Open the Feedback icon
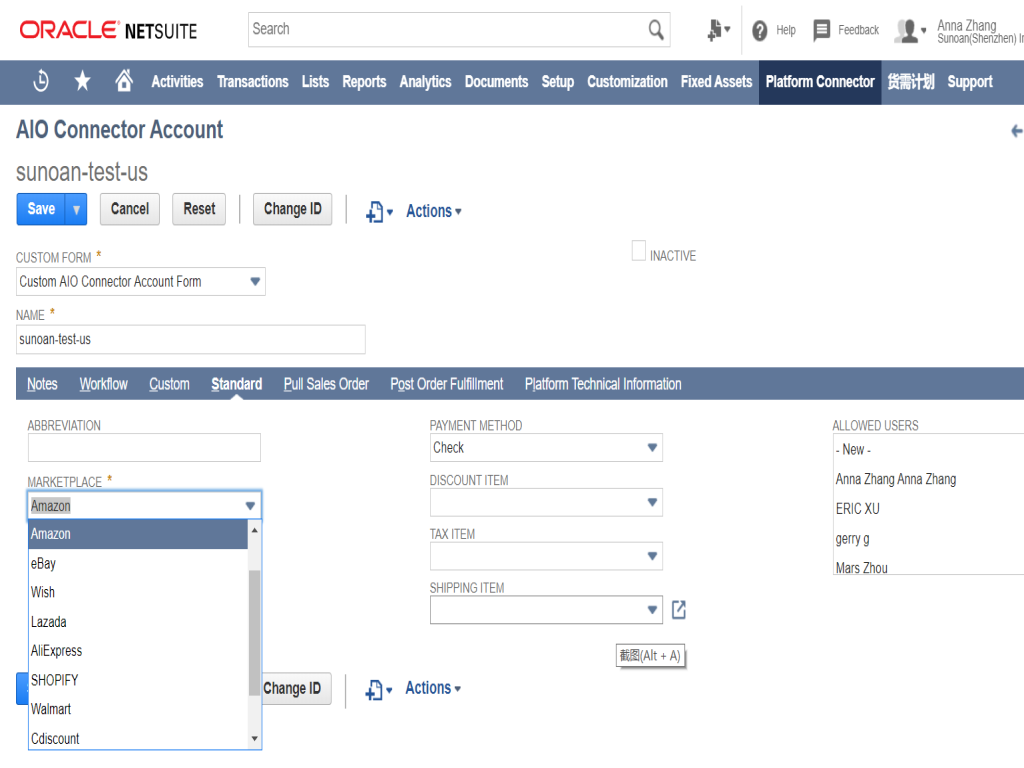The width and height of the screenshot is (1024, 768). [822, 30]
